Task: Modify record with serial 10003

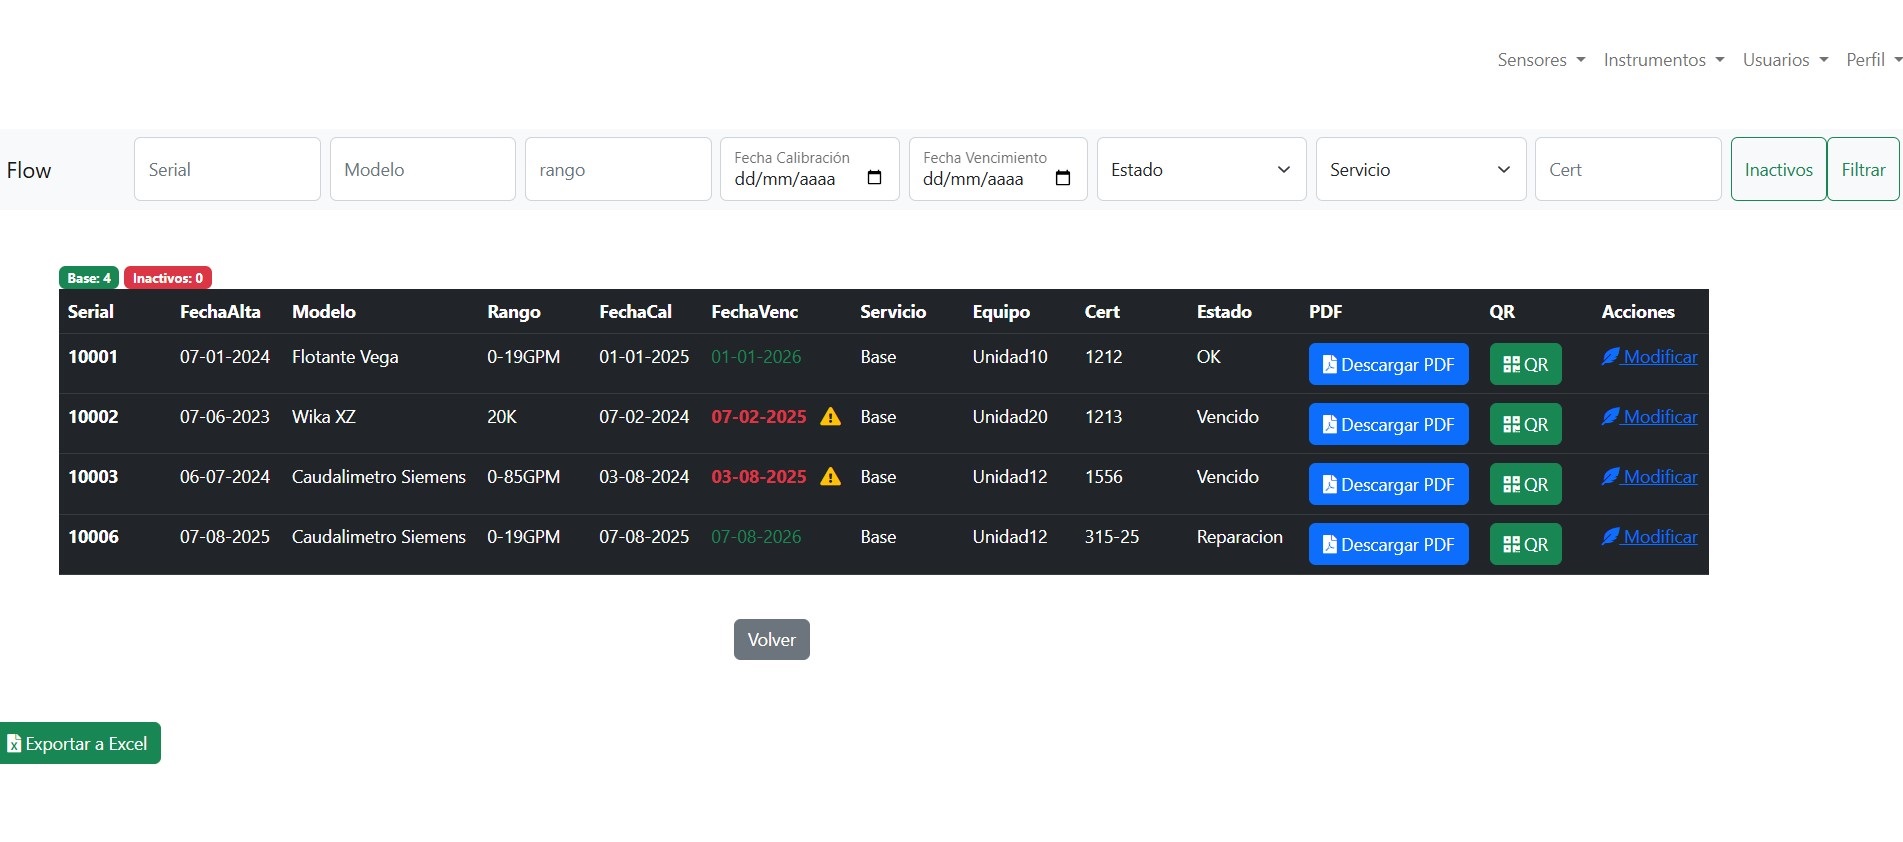Action: (x=1649, y=477)
